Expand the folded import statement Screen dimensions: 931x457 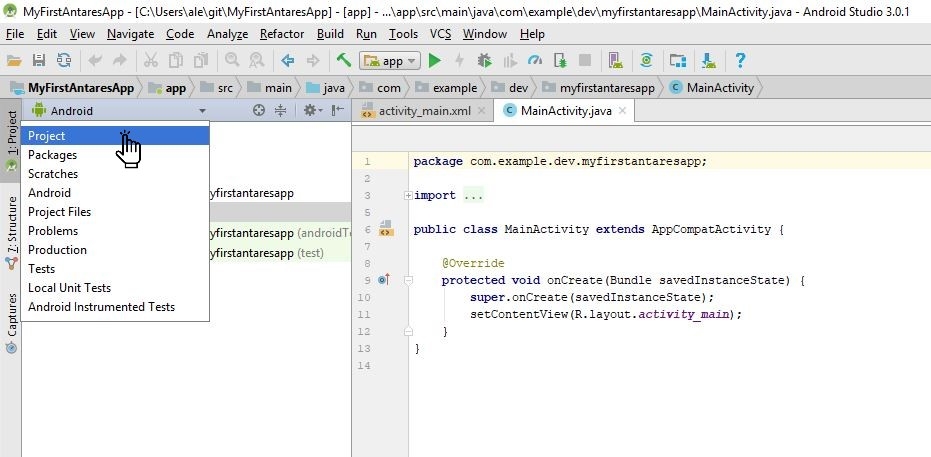click(408, 195)
